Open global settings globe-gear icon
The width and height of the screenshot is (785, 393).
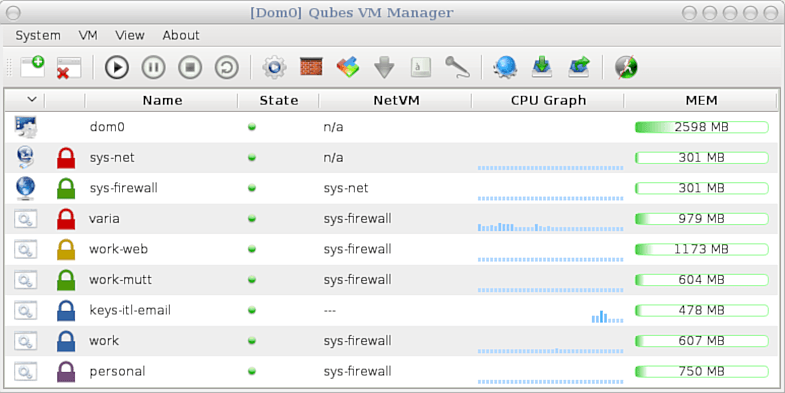click(x=505, y=67)
